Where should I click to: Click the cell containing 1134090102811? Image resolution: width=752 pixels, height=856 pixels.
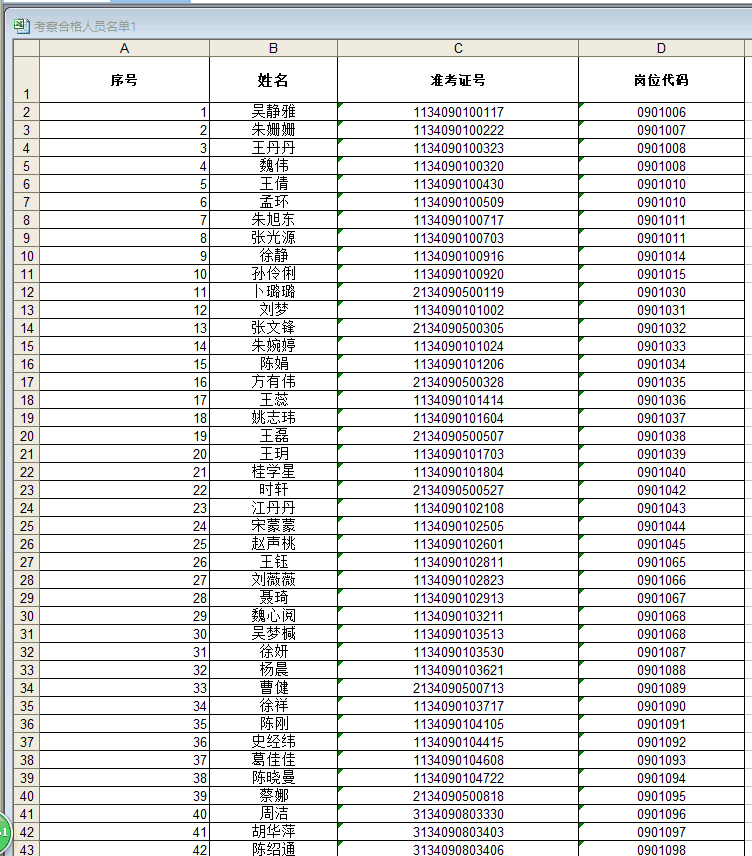458,562
